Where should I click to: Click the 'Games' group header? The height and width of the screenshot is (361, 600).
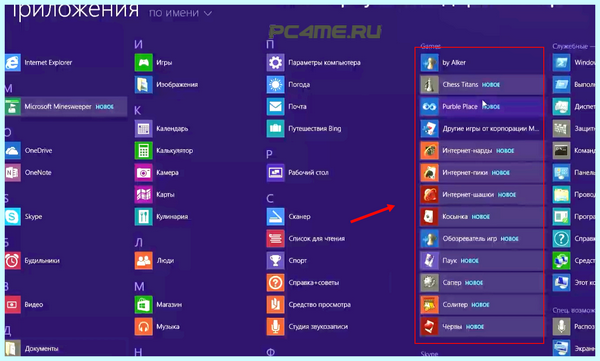430,46
